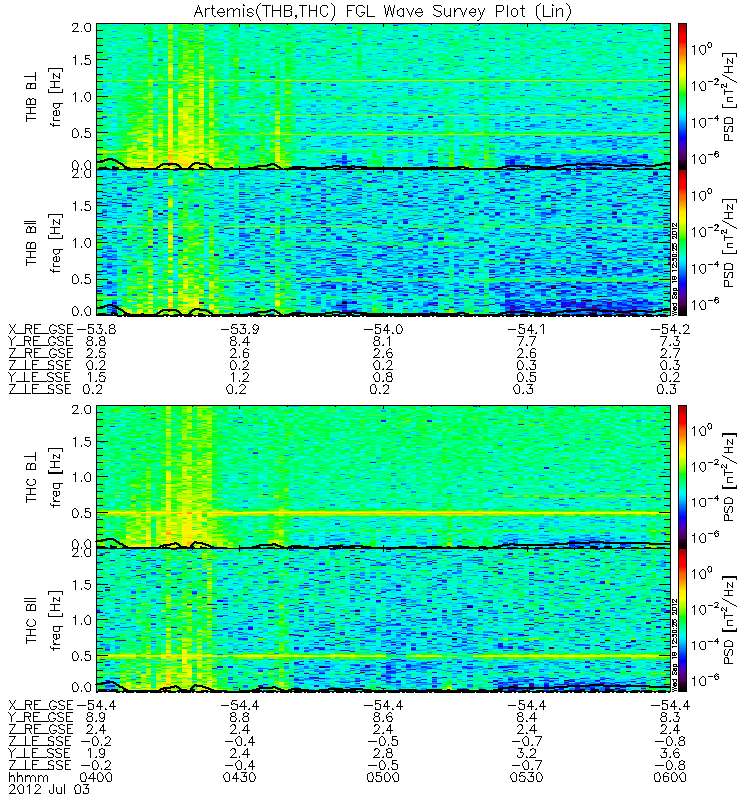
Task: Click the Y_LE_SSE value '3.2'
Action: pos(526,754)
